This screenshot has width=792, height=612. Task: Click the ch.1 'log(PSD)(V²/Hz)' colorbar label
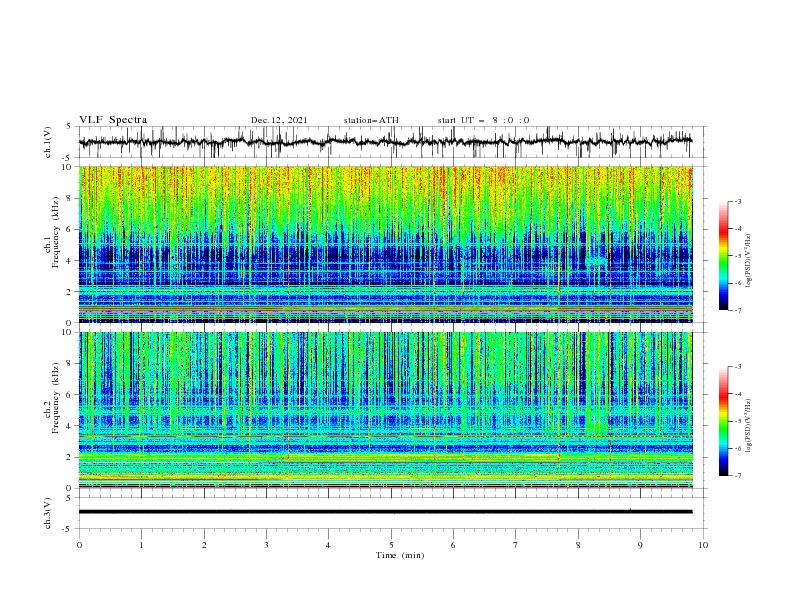[x=748, y=261]
